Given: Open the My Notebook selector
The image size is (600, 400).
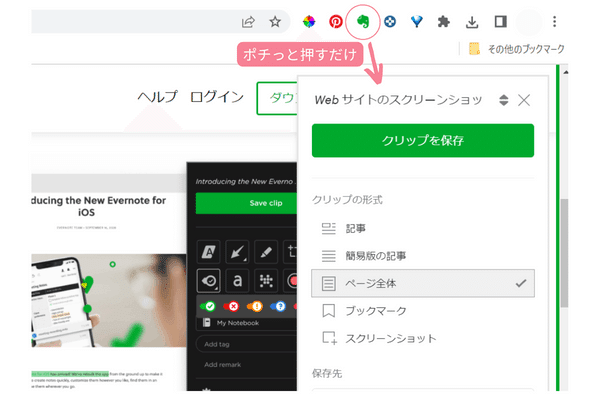Looking at the screenshot, I should click(247, 323).
